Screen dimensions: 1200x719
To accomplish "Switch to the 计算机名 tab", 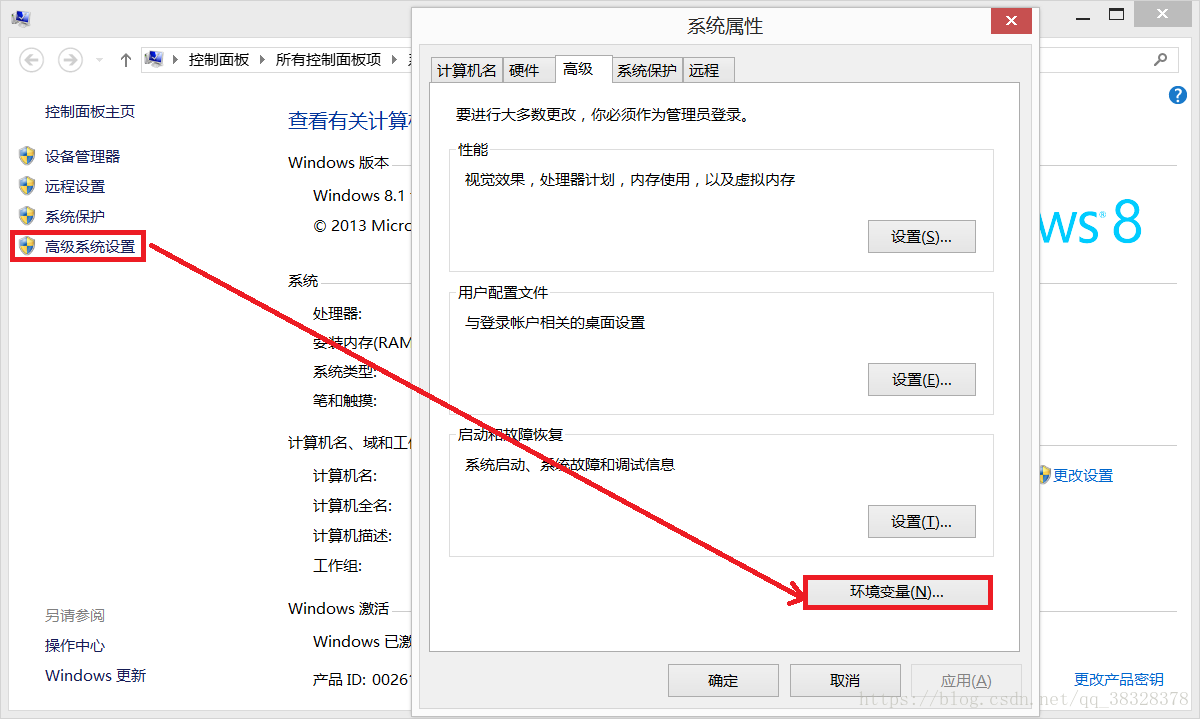I will coord(467,70).
